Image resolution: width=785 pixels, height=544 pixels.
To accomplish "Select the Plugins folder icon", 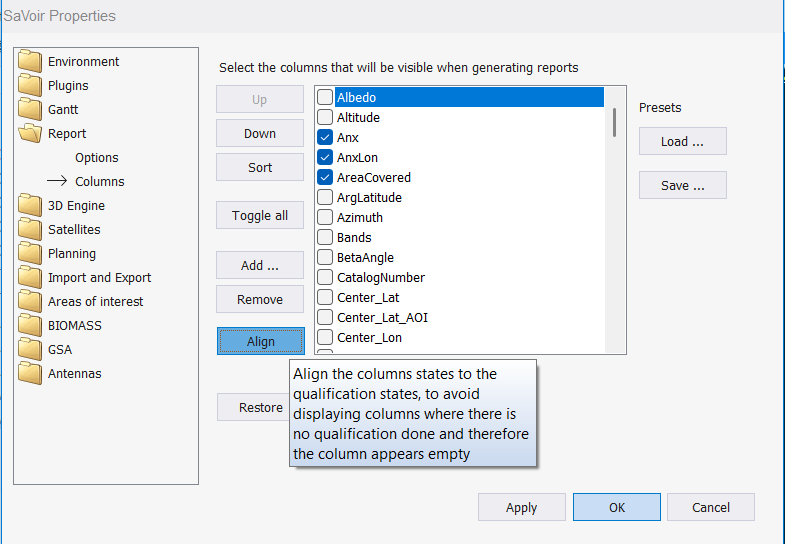I will pos(30,86).
